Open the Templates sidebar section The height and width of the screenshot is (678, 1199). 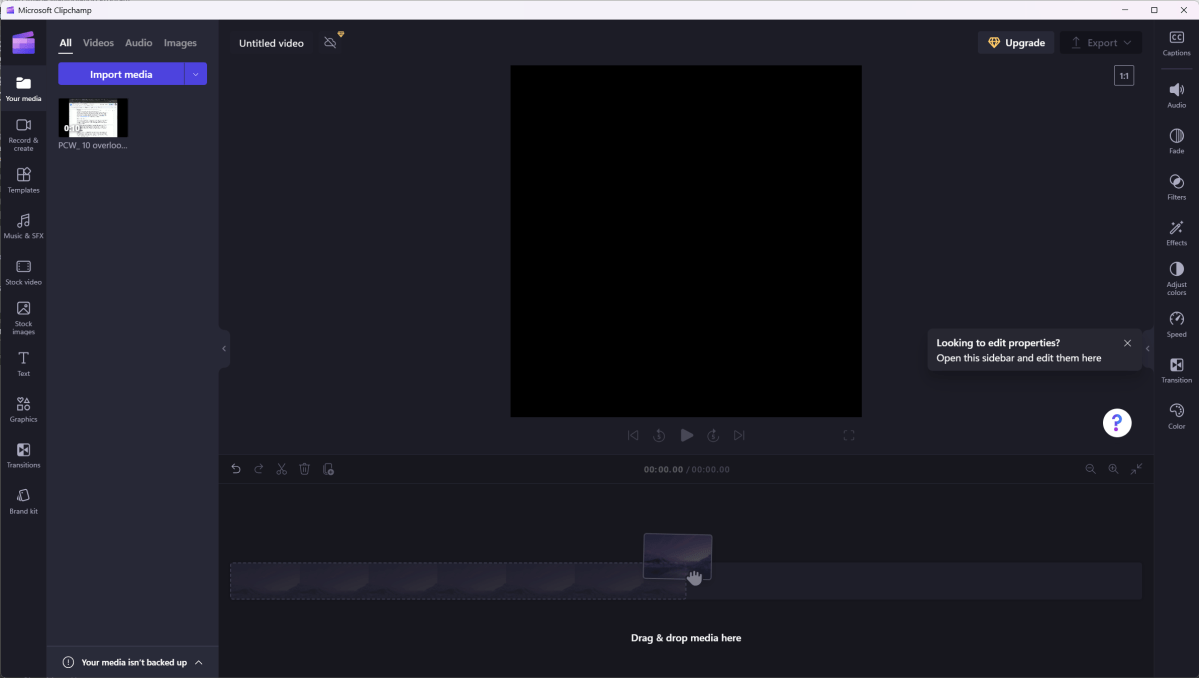click(23, 180)
